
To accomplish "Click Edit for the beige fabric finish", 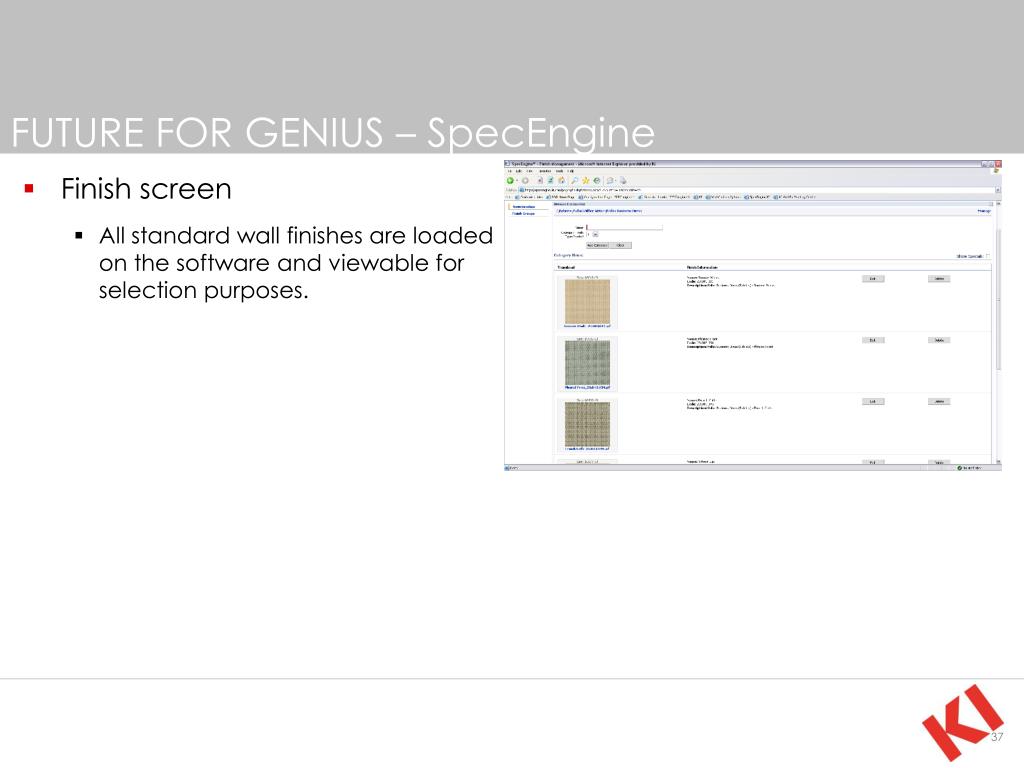I will (873, 279).
